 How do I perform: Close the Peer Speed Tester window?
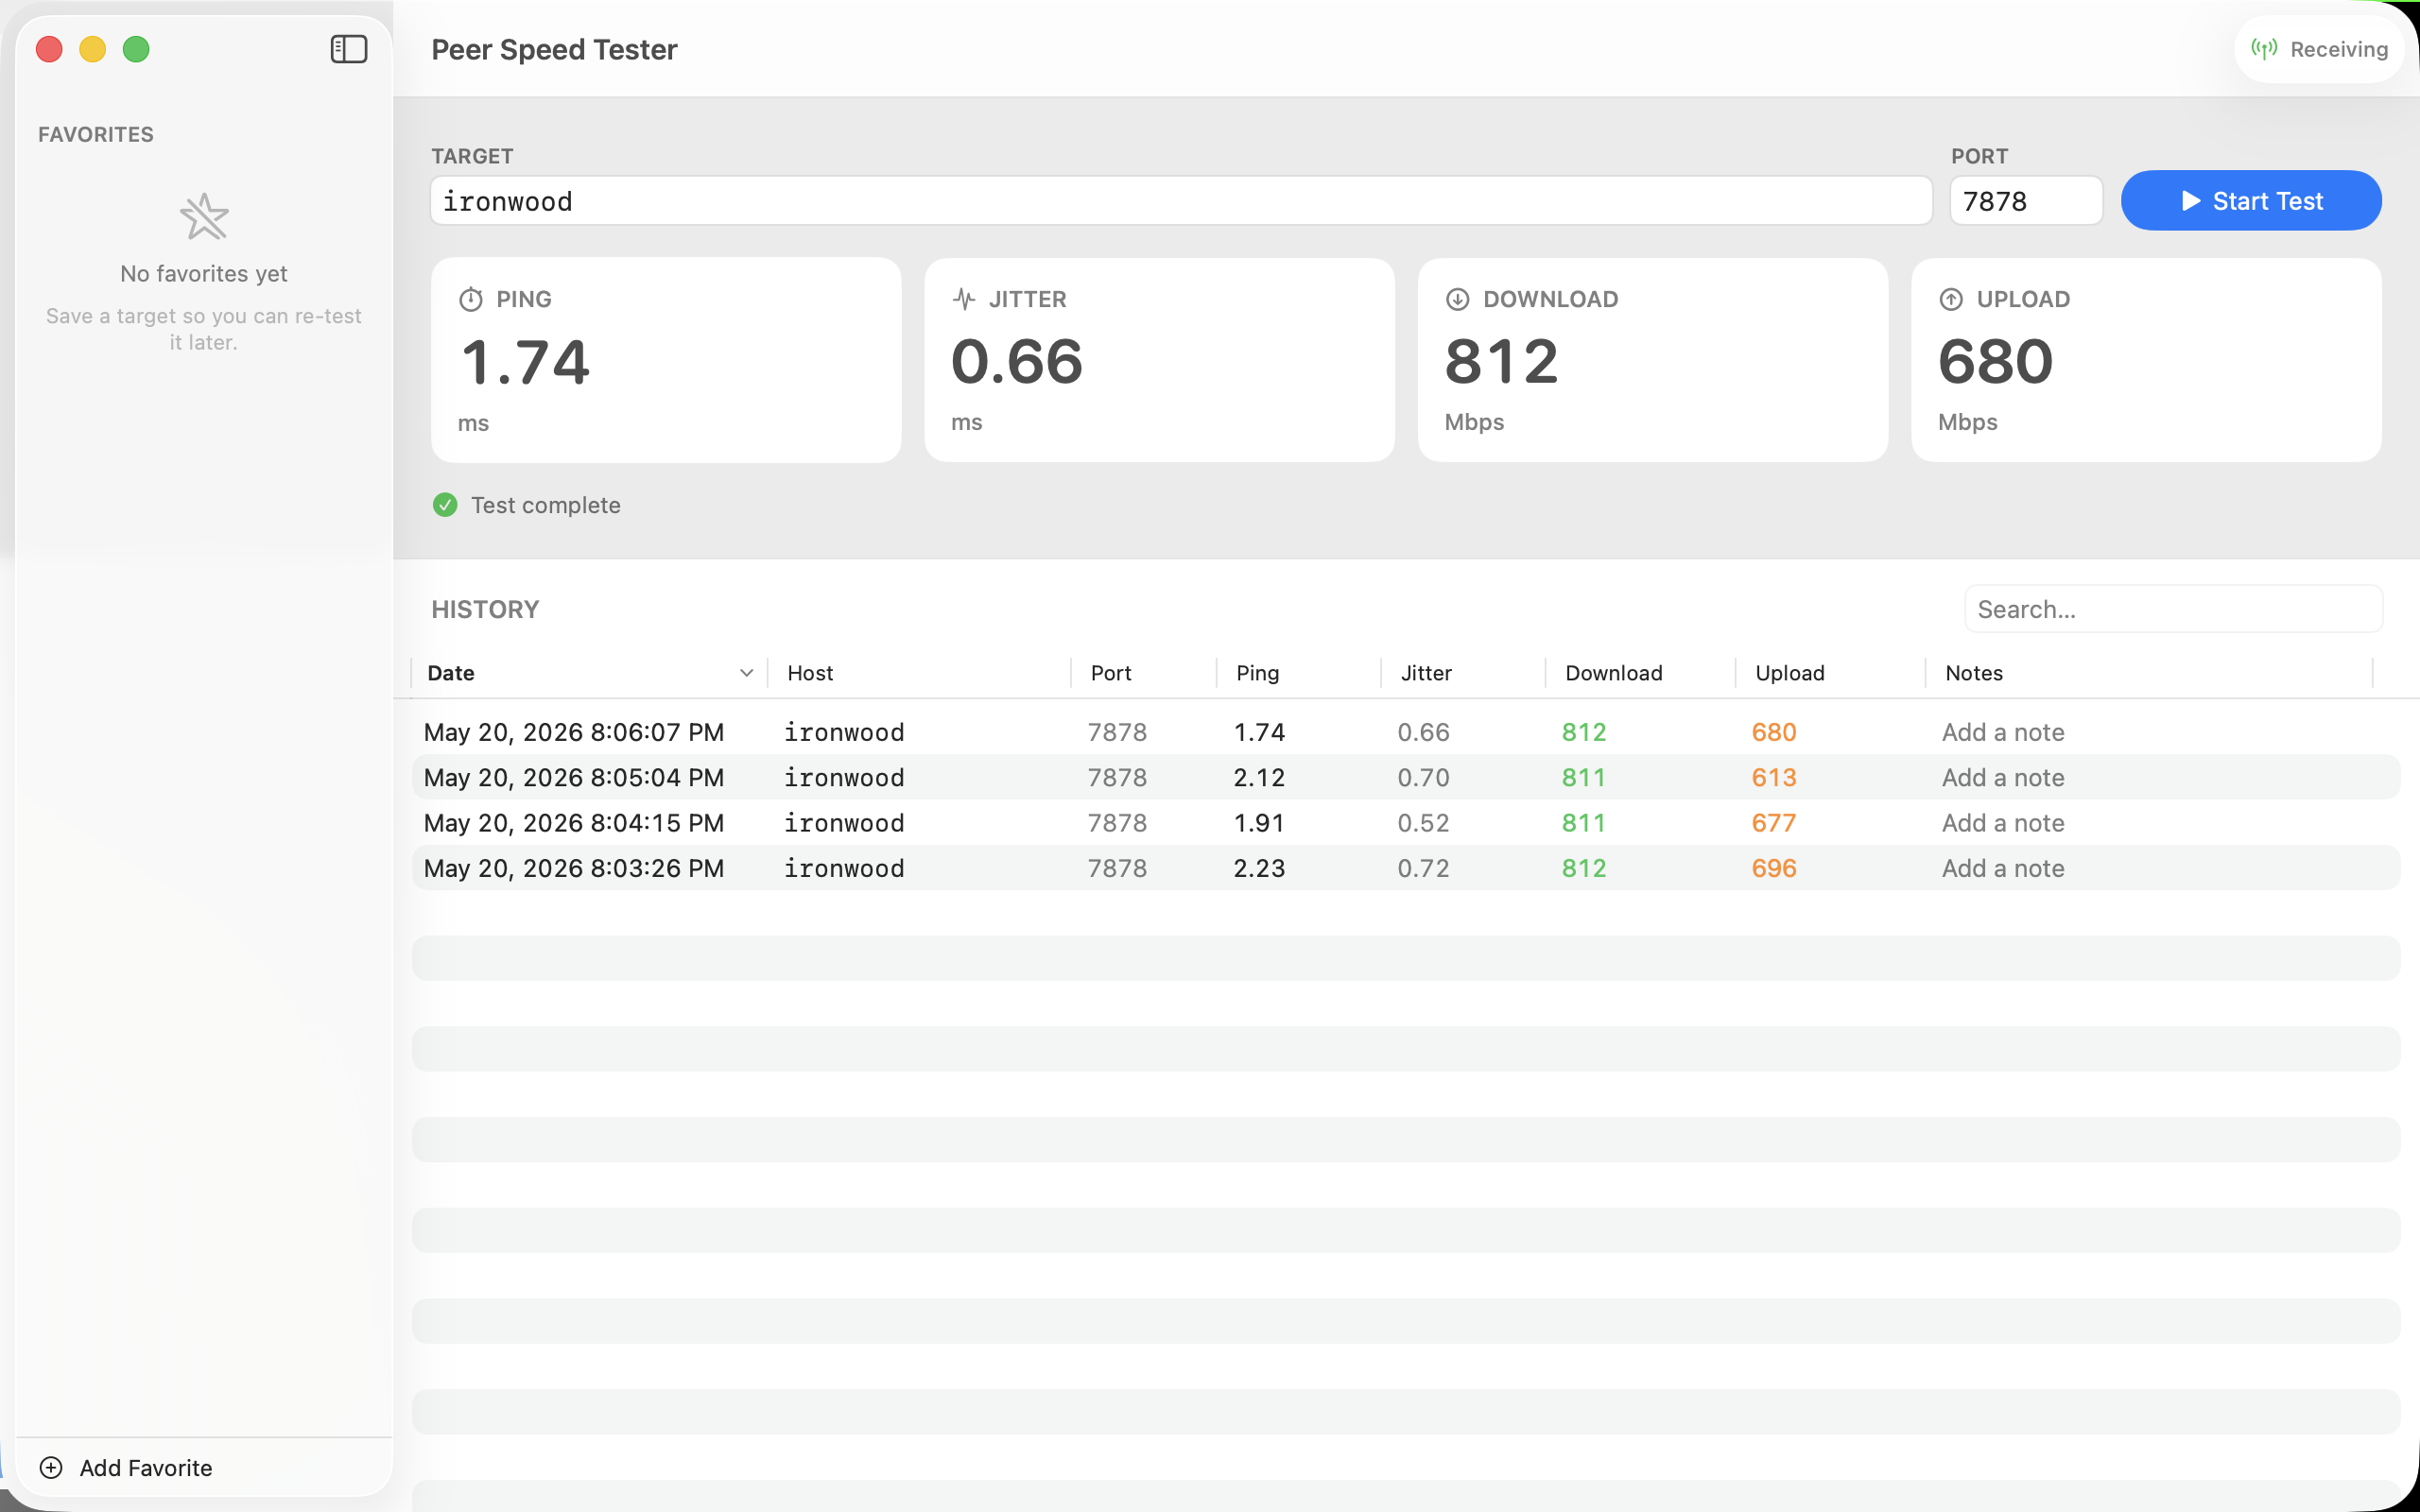(x=49, y=49)
